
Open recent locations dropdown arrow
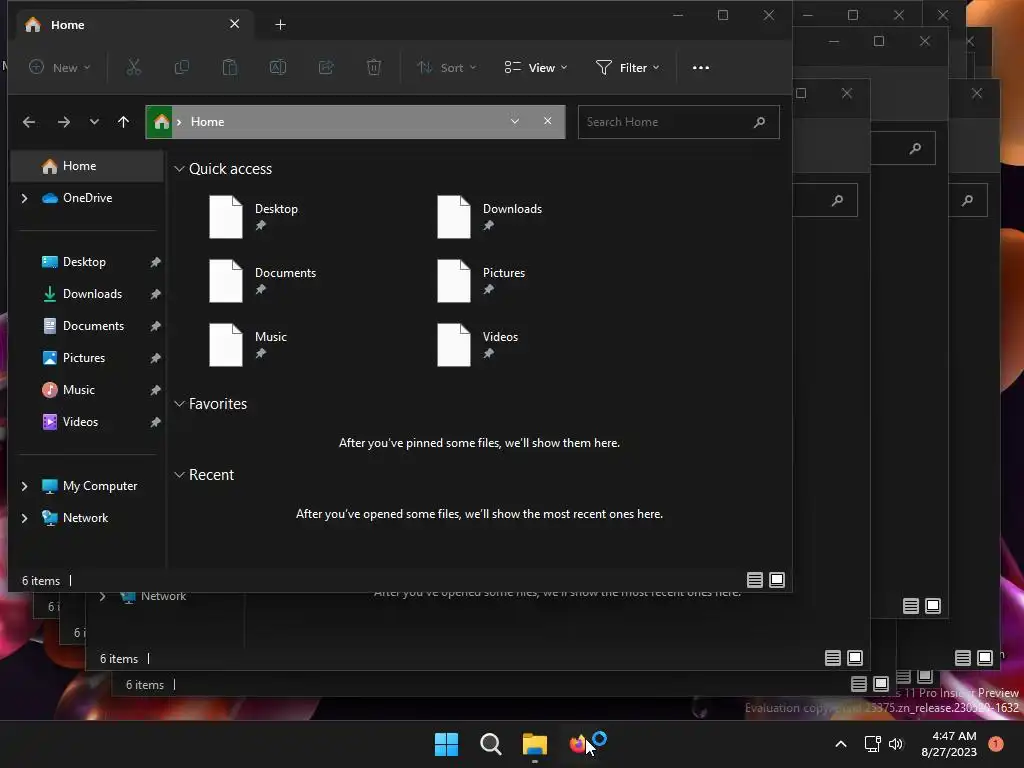tap(94, 122)
